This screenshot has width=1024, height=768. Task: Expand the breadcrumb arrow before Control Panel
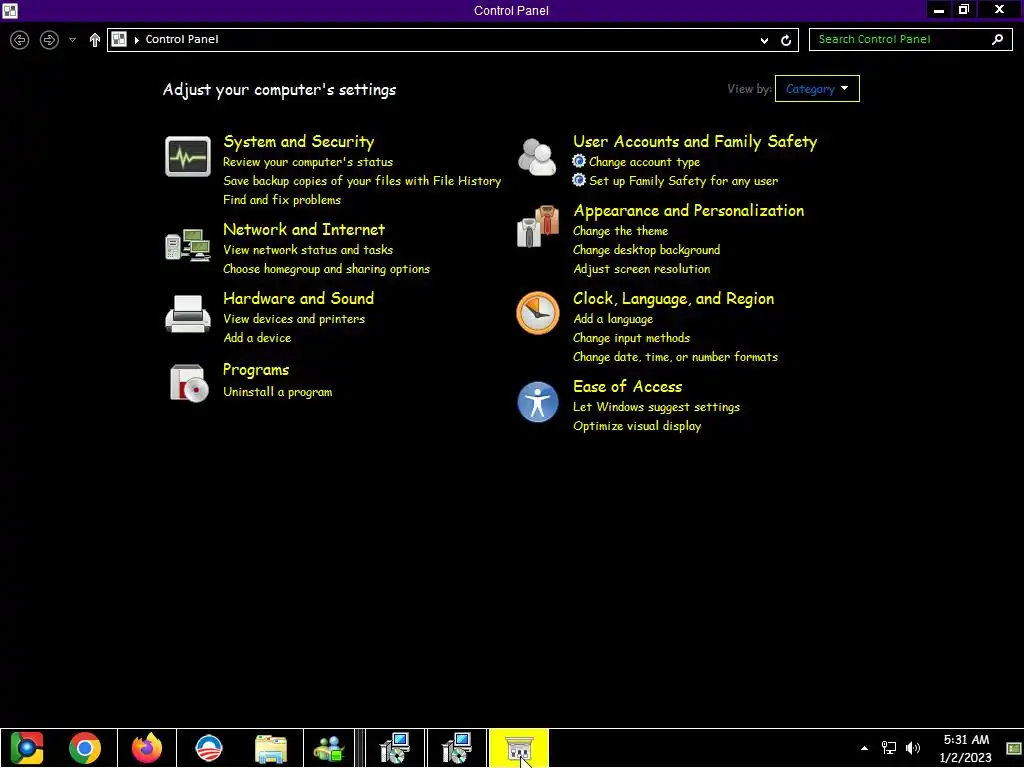click(136, 40)
